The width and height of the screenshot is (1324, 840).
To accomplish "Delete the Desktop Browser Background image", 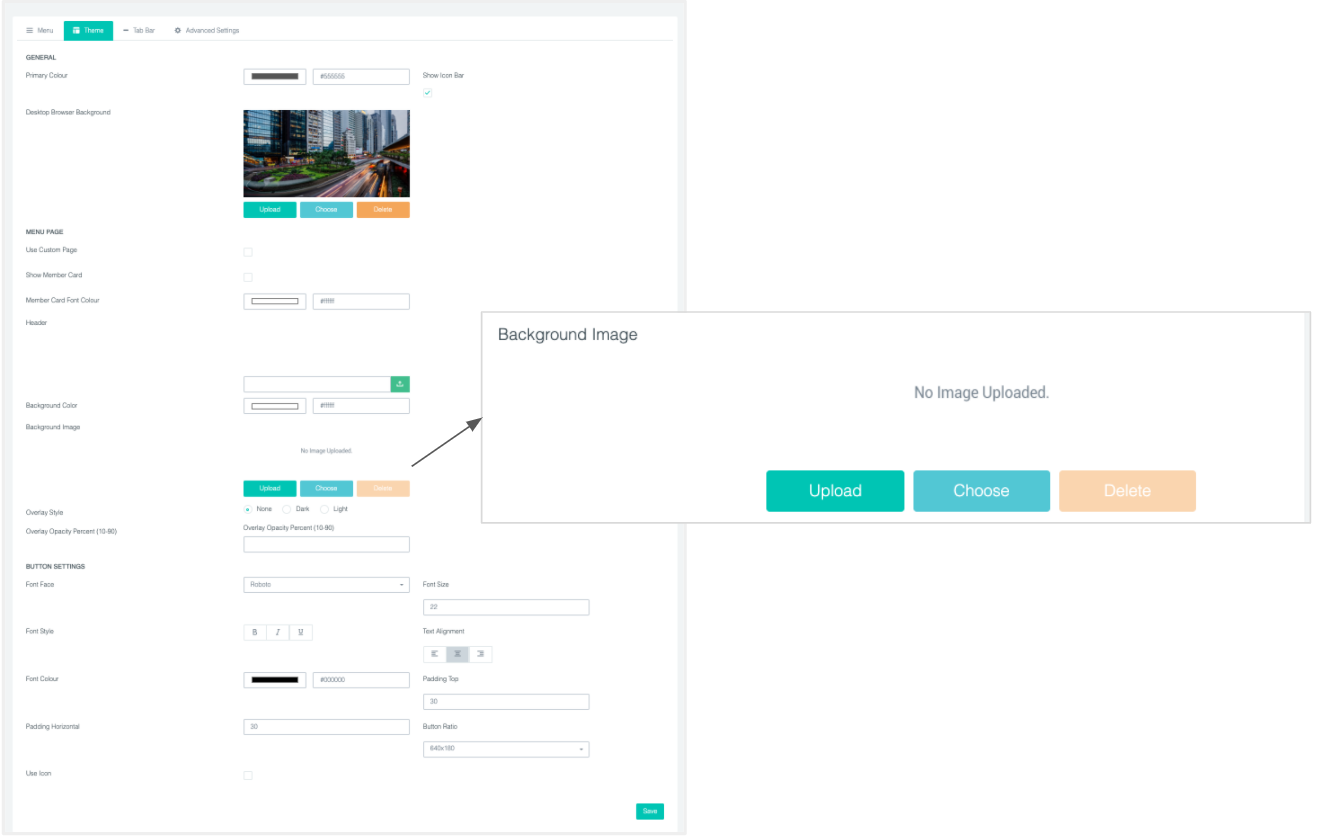I will pyautogui.click(x=383, y=210).
